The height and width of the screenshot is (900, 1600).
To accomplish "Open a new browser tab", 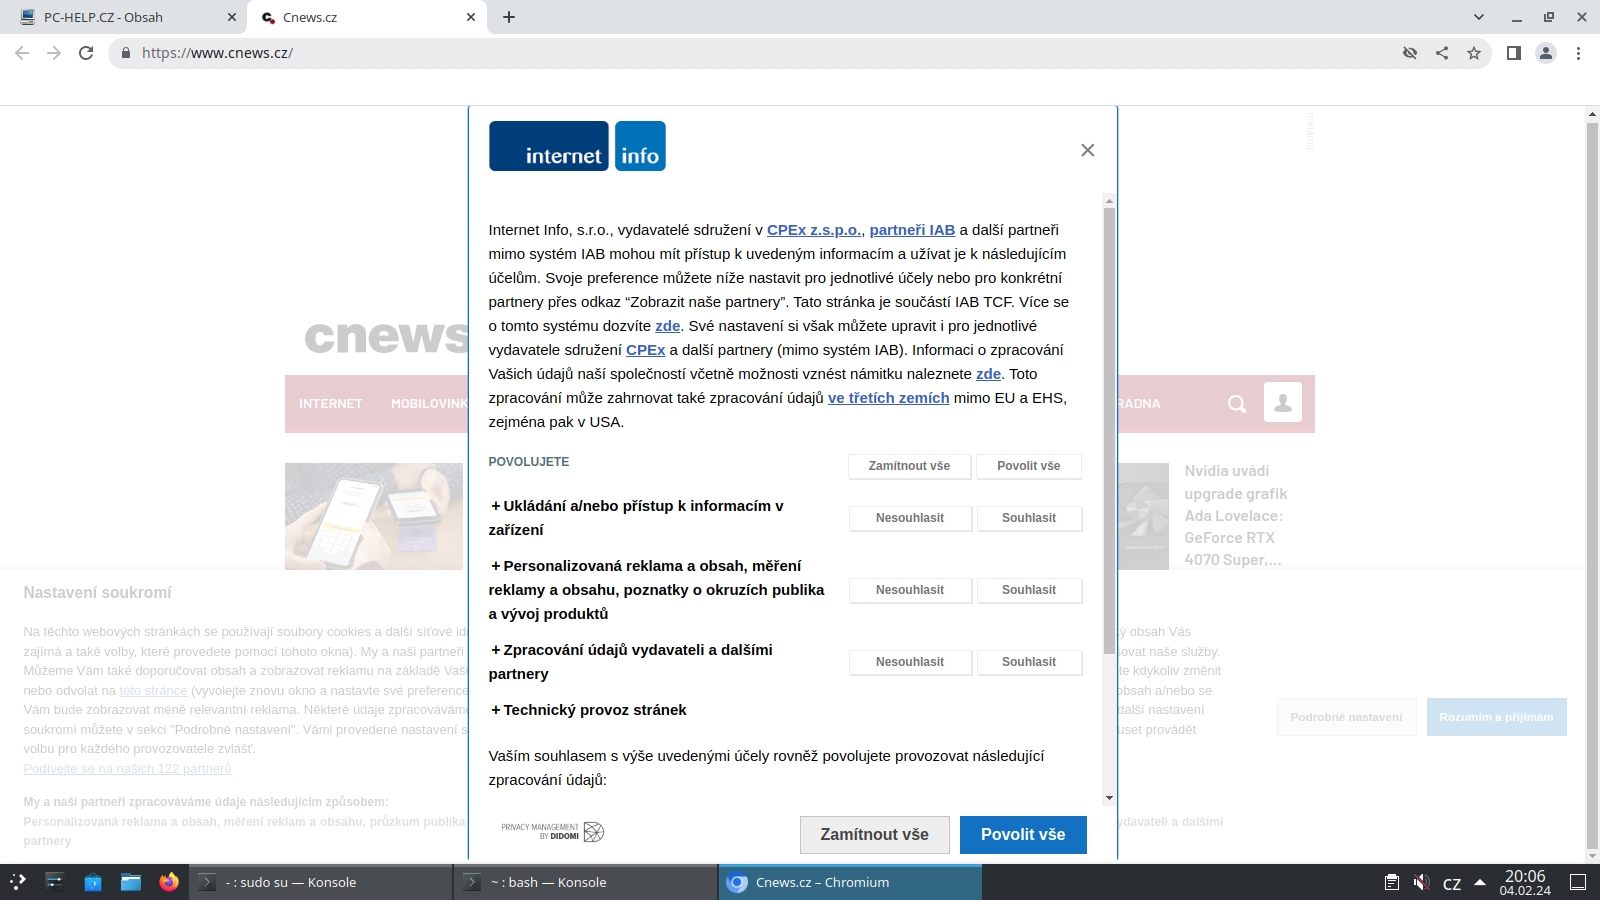I will click(x=509, y=17).
